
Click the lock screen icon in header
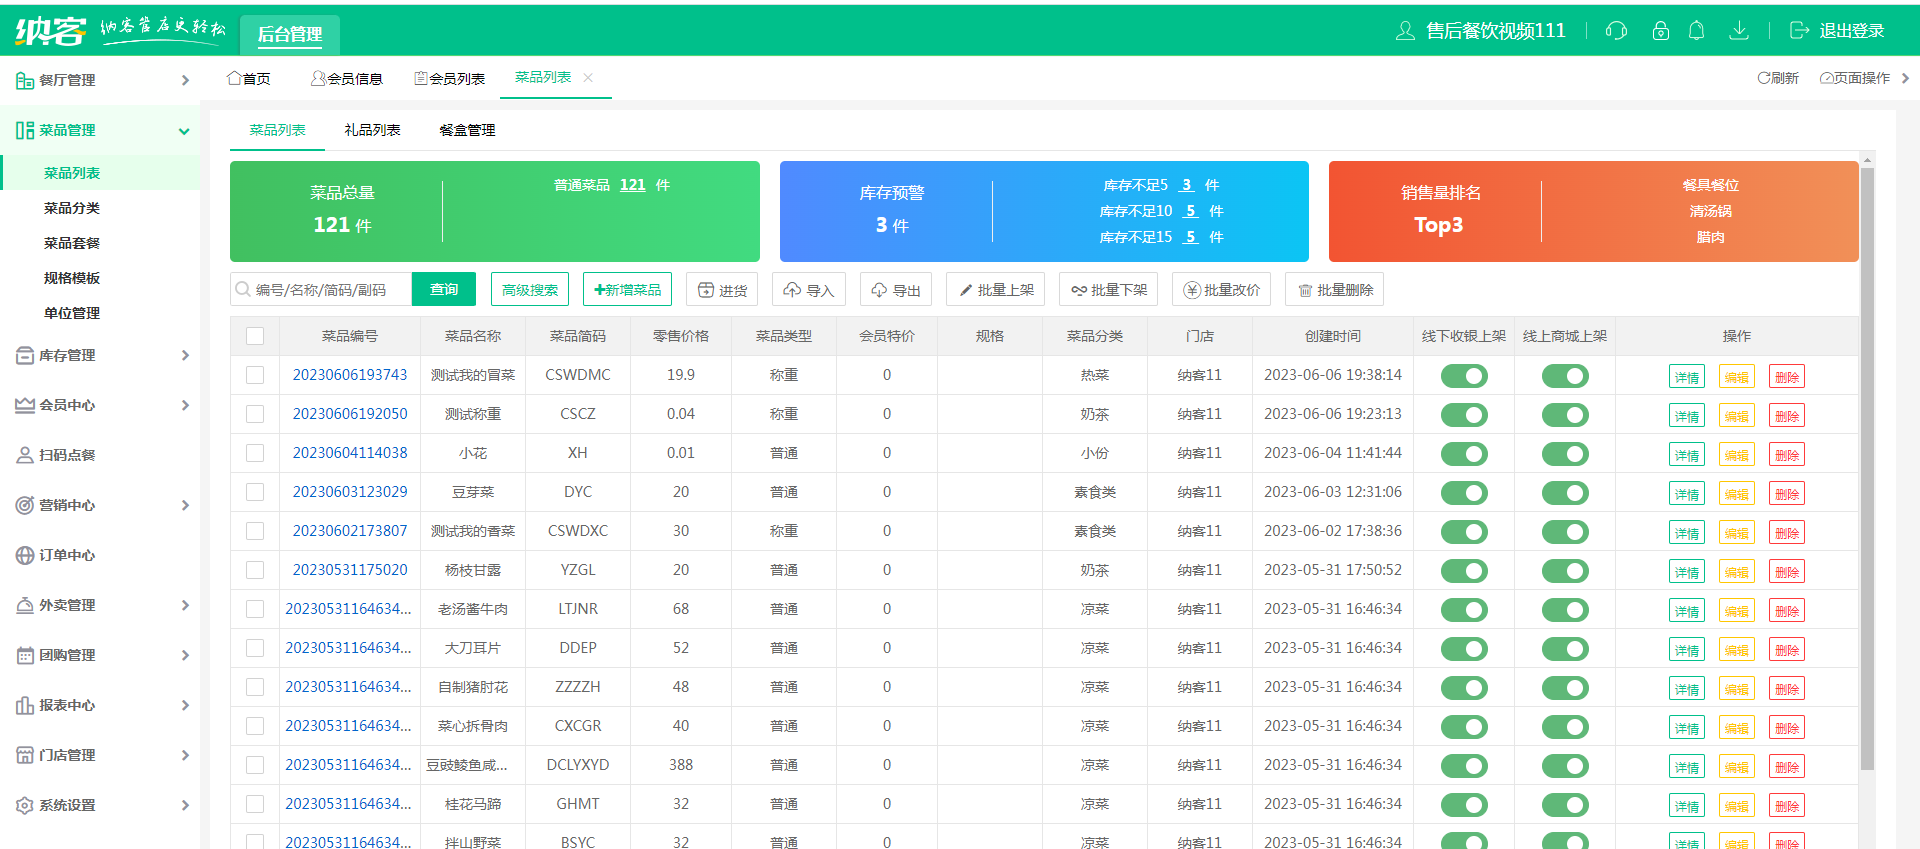tap(1660, 31)
